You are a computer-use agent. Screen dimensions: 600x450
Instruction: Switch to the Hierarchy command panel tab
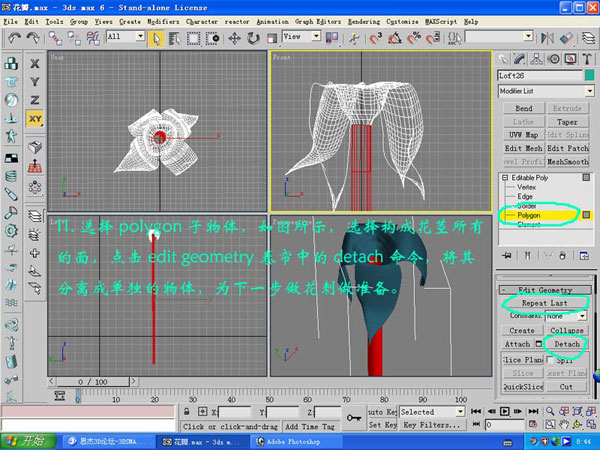point(536,59)
